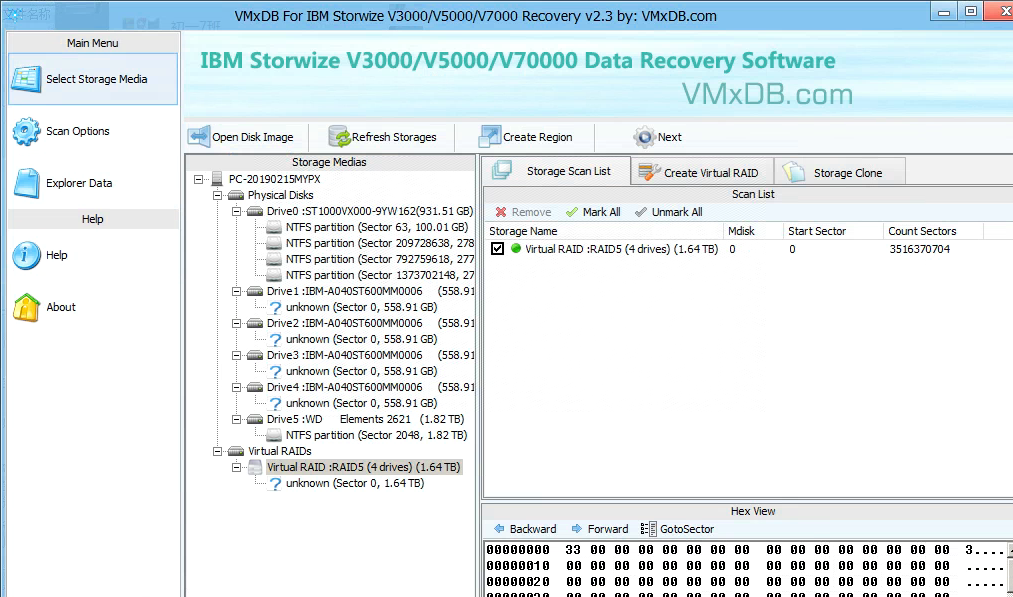Select Virtual RAID RAID5 (4 drives) tree row
This screenshot has height=597, width=1013.
(x=364, y=467)
